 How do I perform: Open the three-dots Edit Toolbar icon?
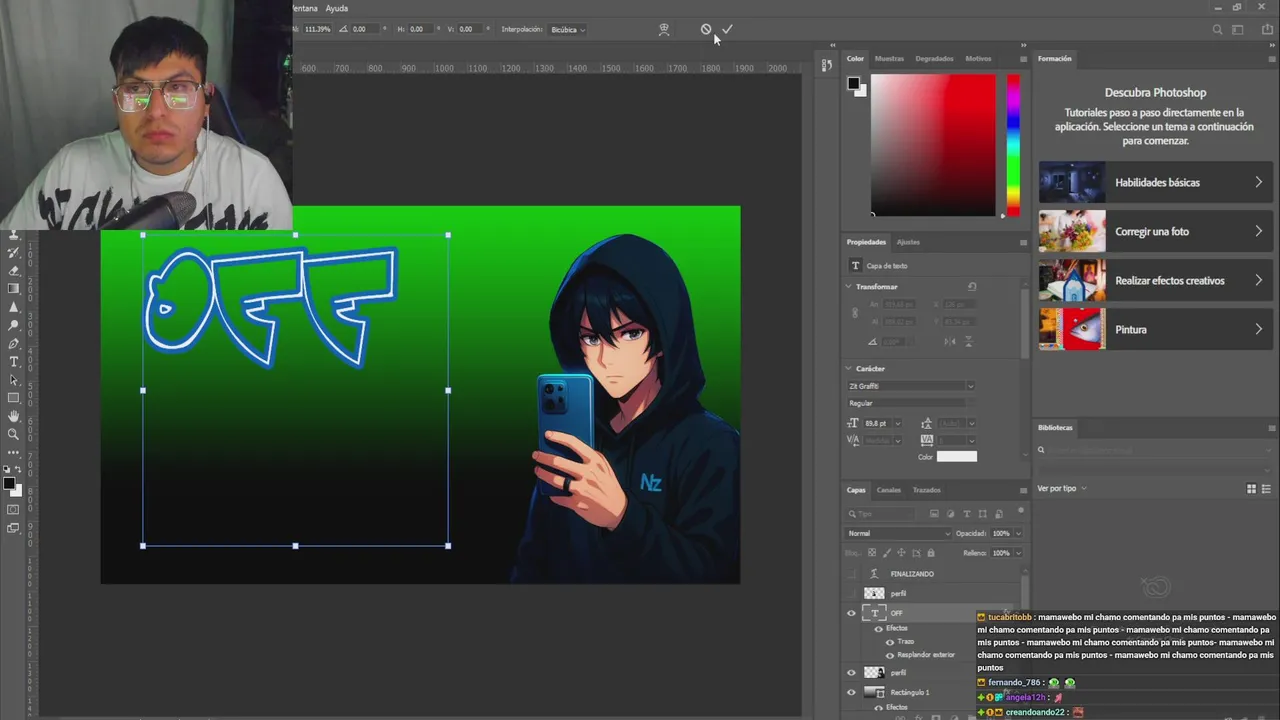click(13, 453)
